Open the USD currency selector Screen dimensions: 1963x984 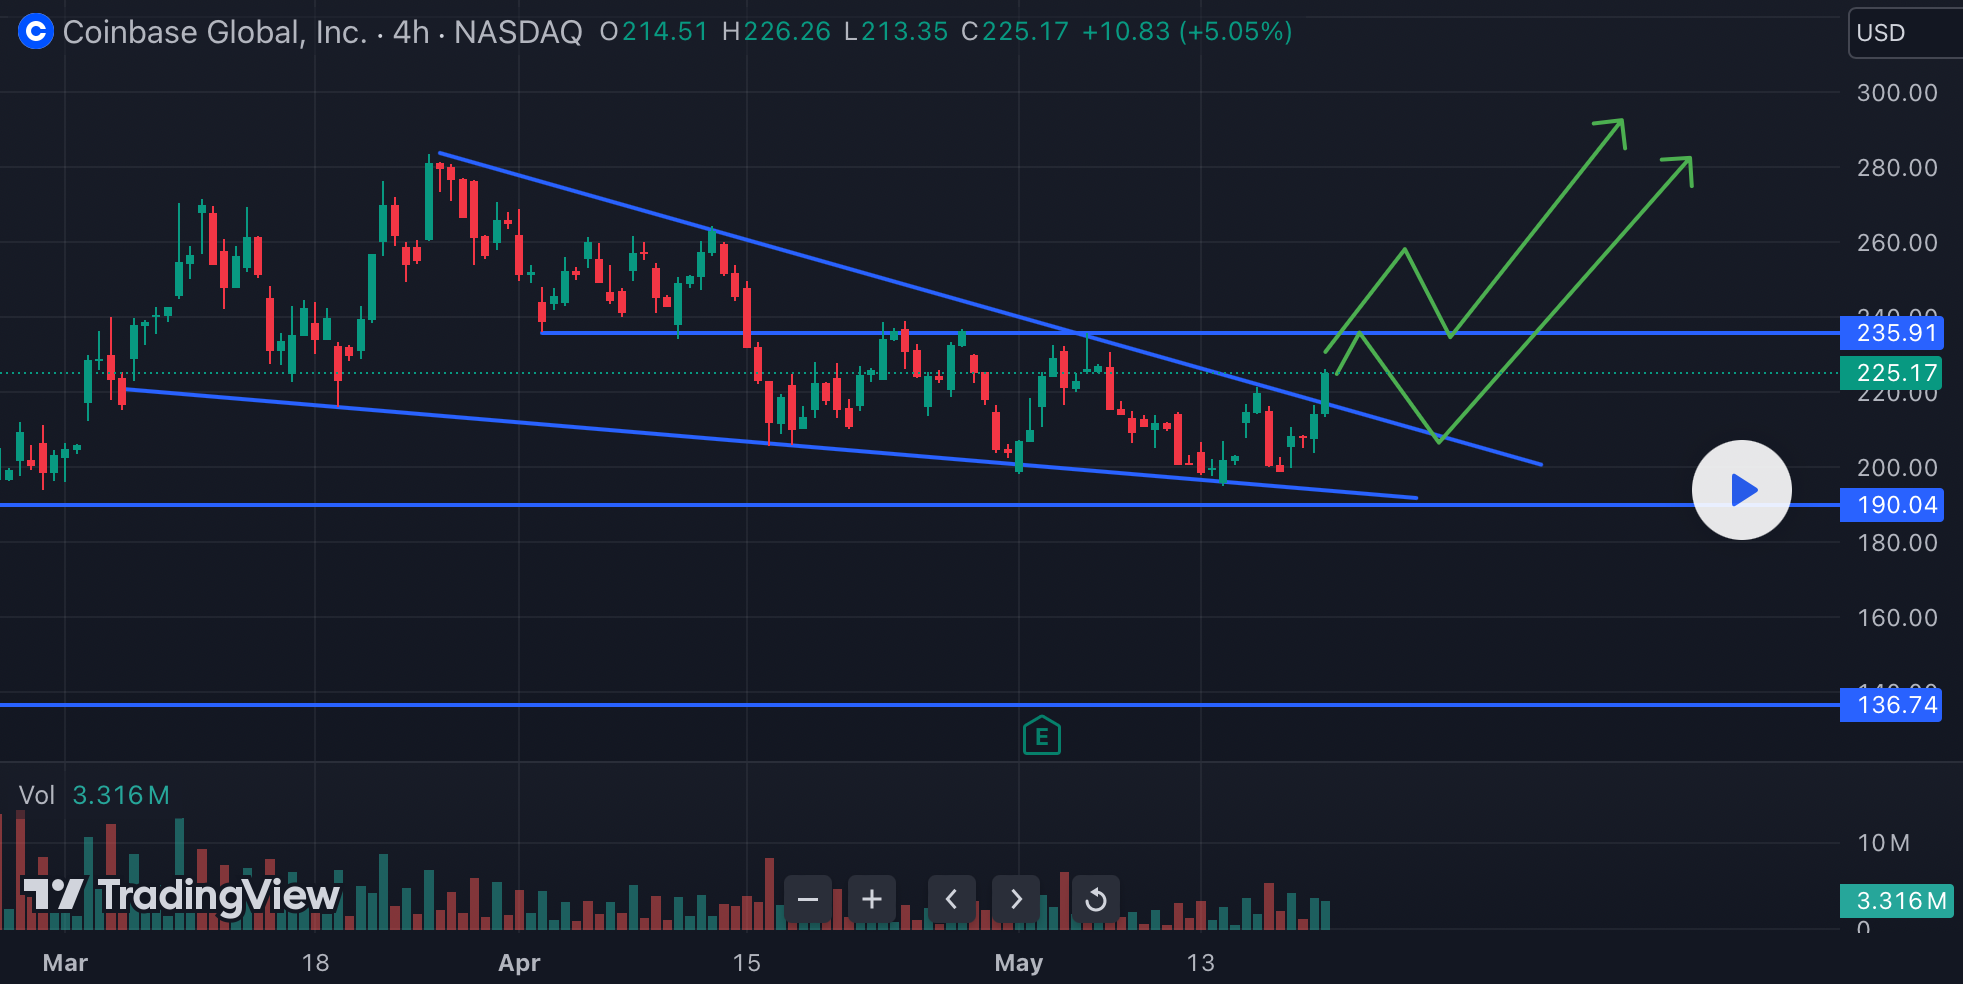tap(1905, 33)
